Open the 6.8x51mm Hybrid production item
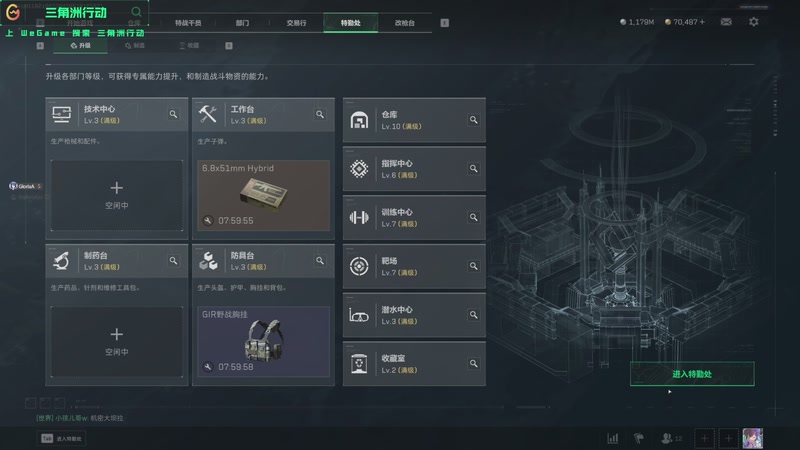Viewport: 800px width, 450px height. click(x=263, y=195)
